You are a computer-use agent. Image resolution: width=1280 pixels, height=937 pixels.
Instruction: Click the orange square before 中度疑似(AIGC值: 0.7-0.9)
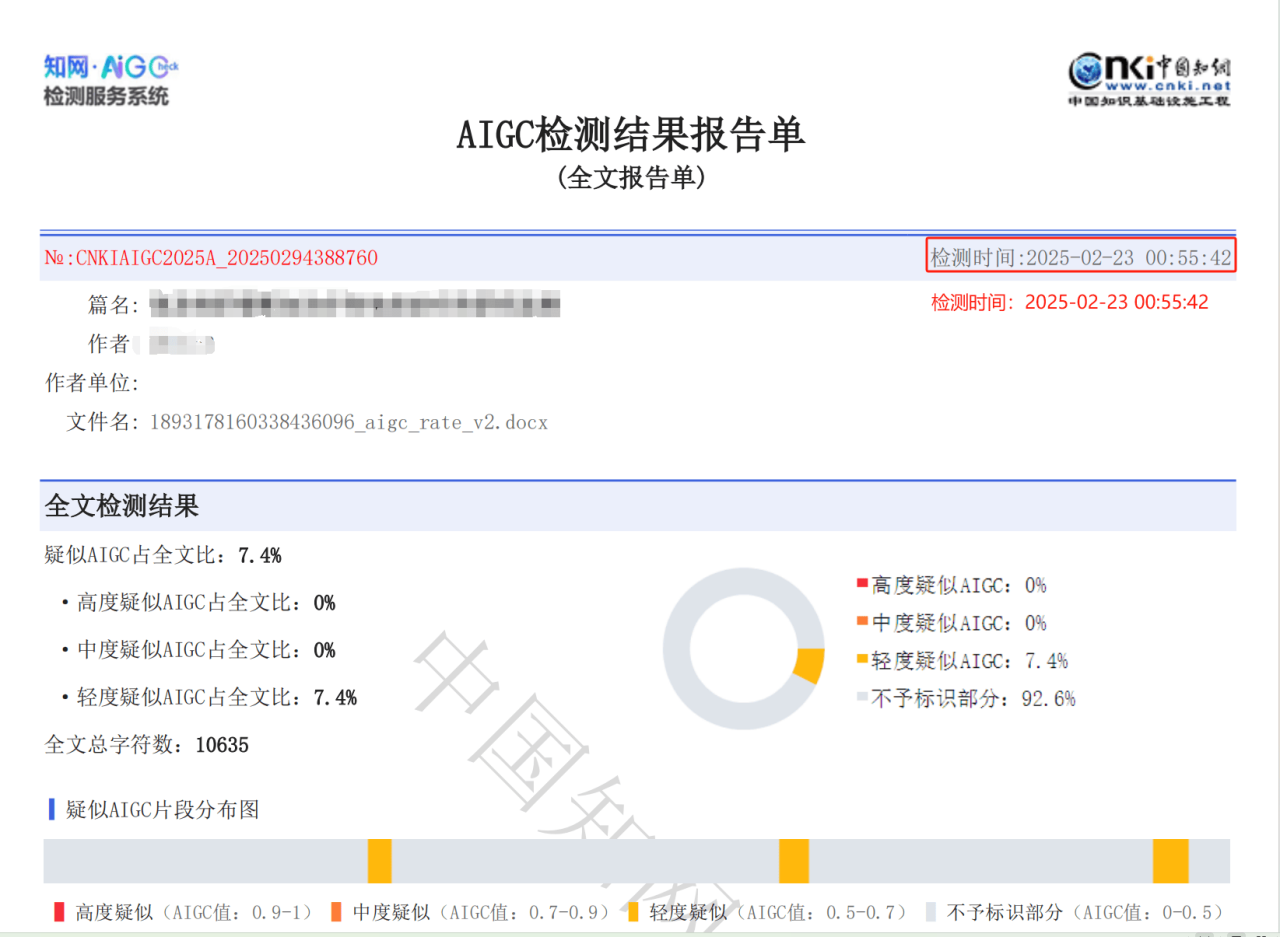pos(336,911)
